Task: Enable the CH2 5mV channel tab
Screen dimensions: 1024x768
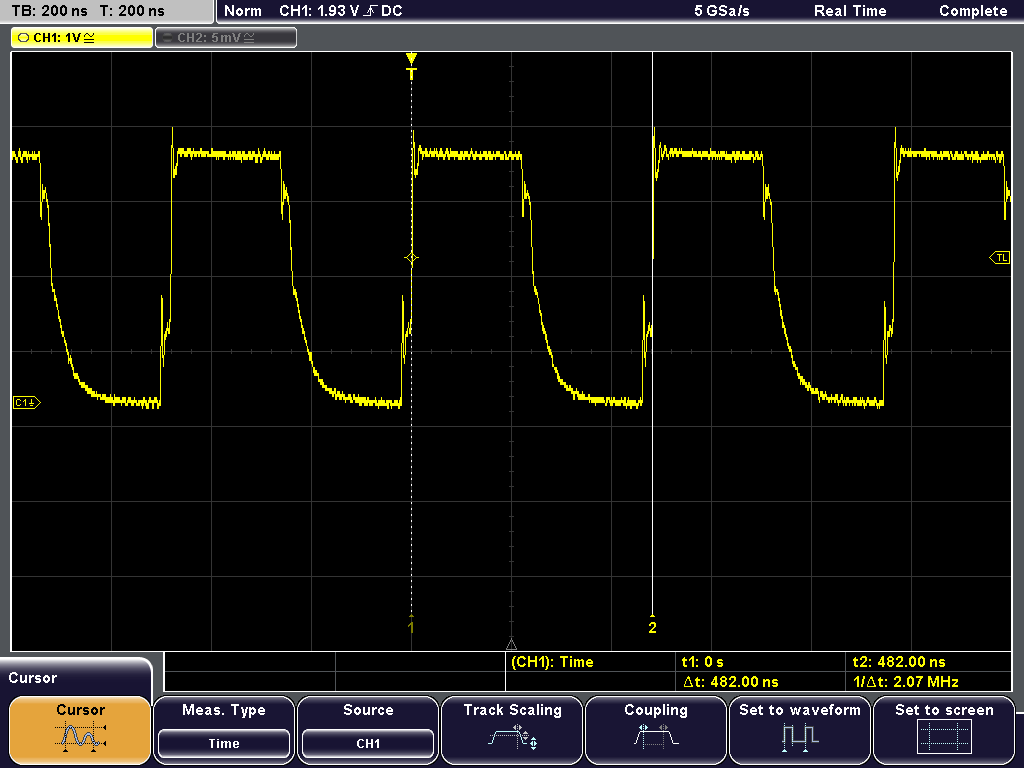Action: [226, 37]
